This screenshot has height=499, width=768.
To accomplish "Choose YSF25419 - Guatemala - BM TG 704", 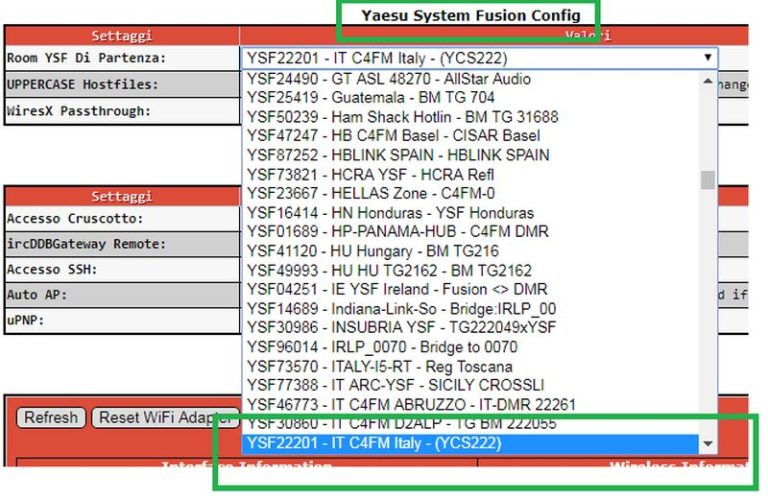I will [x=471, y=97].
